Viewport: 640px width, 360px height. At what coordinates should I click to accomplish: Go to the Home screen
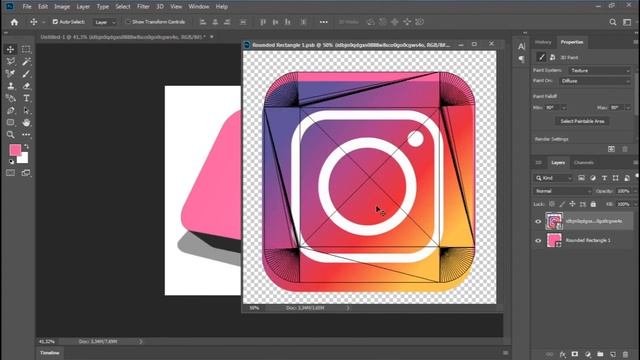14,22
